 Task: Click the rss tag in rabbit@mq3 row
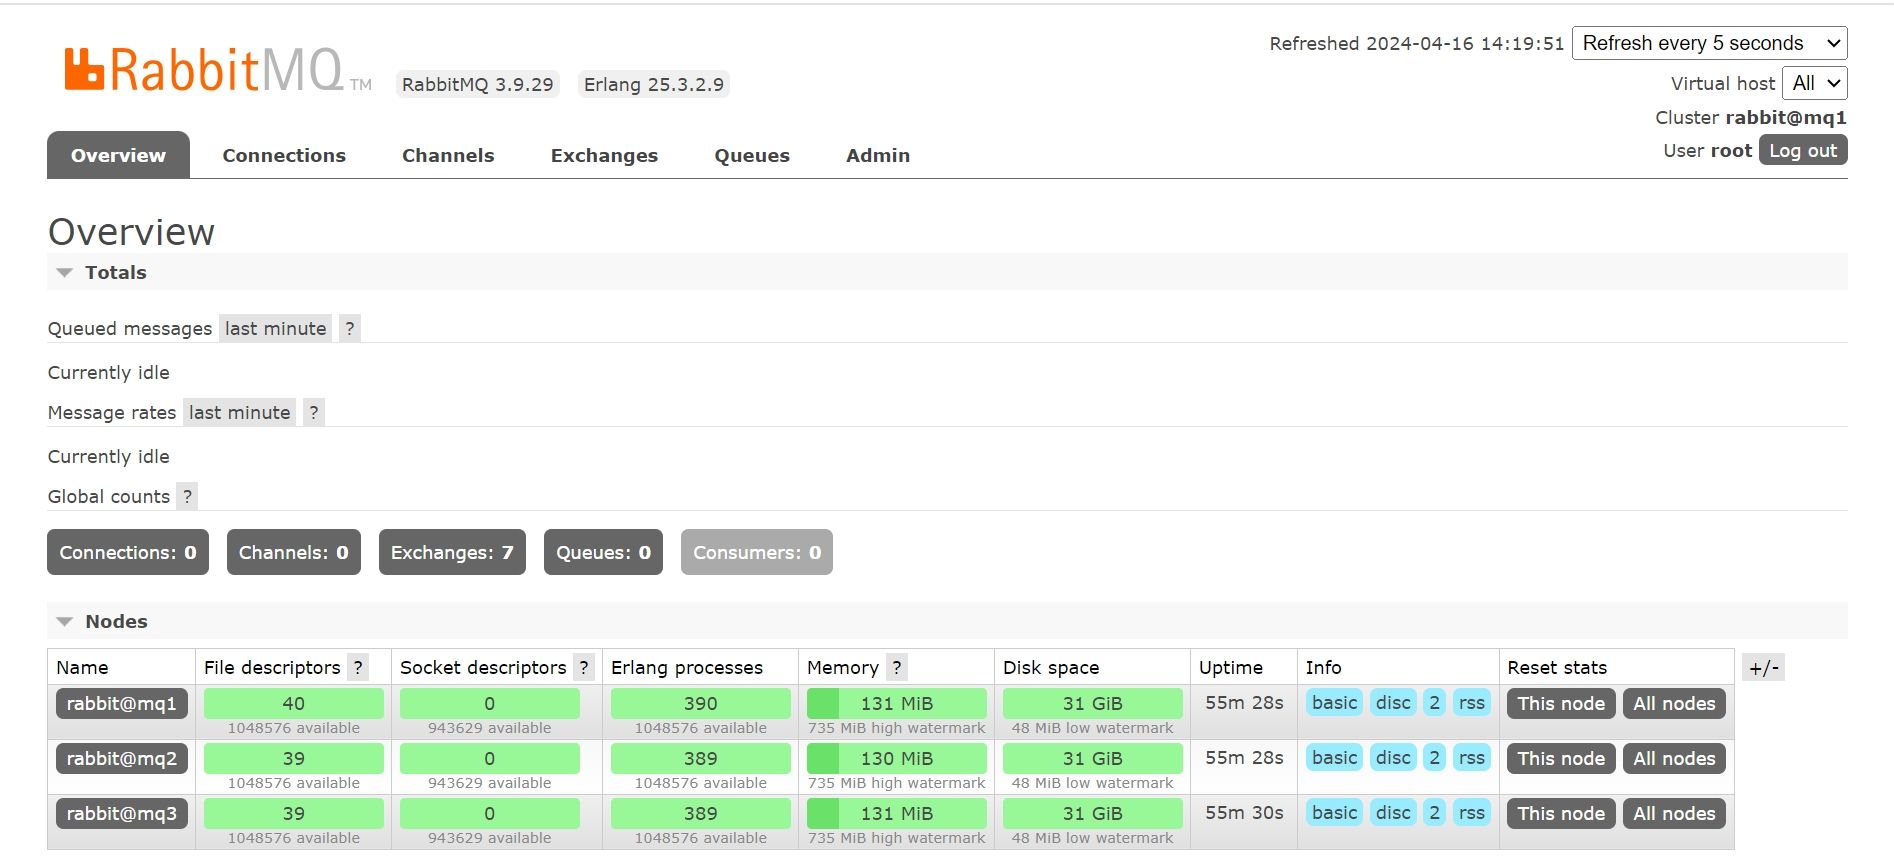pos(1472,813)
